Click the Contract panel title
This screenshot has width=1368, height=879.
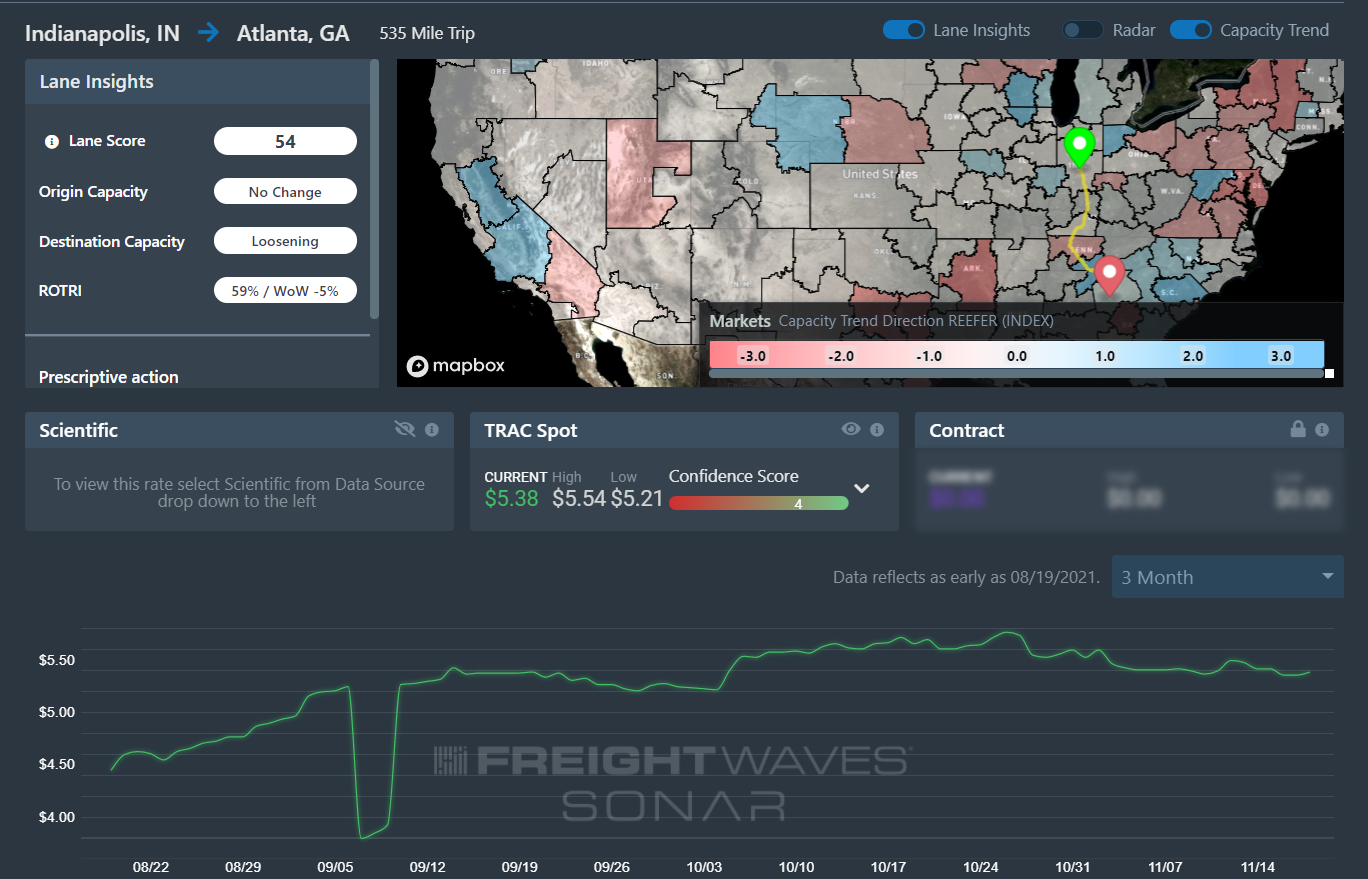(x=967, y=431)
